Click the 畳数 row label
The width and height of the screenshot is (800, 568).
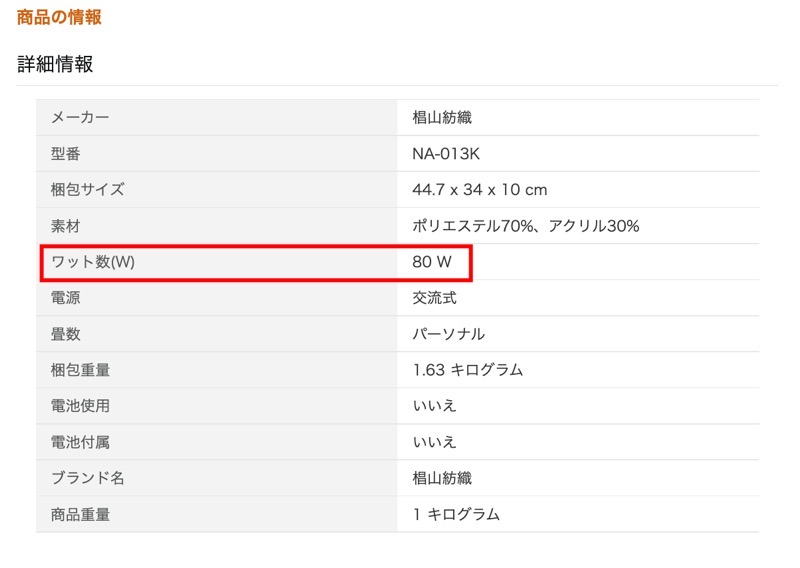tap(65, 334)
